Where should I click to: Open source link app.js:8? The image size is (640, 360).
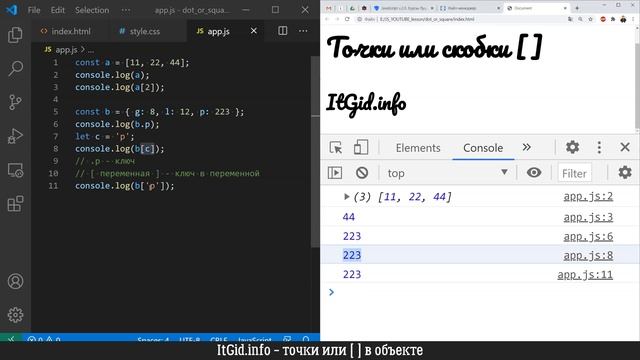(588, 256)
